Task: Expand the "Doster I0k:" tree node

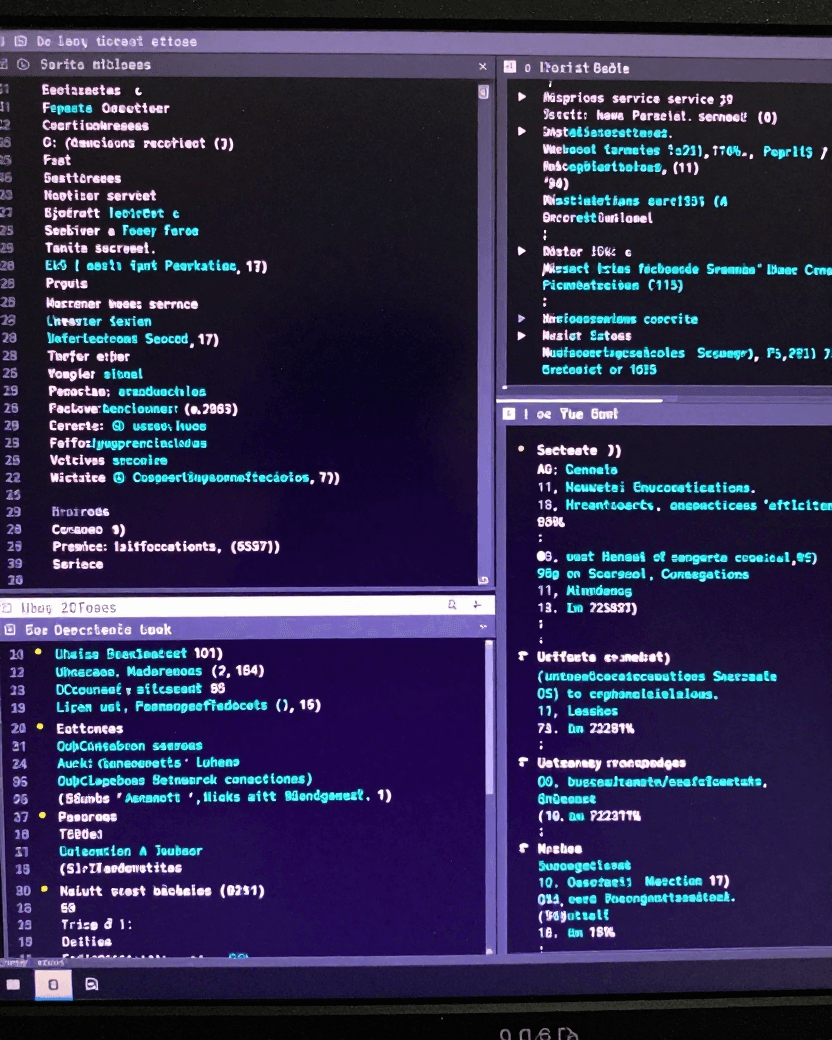Action: click(x=522, y=251)
